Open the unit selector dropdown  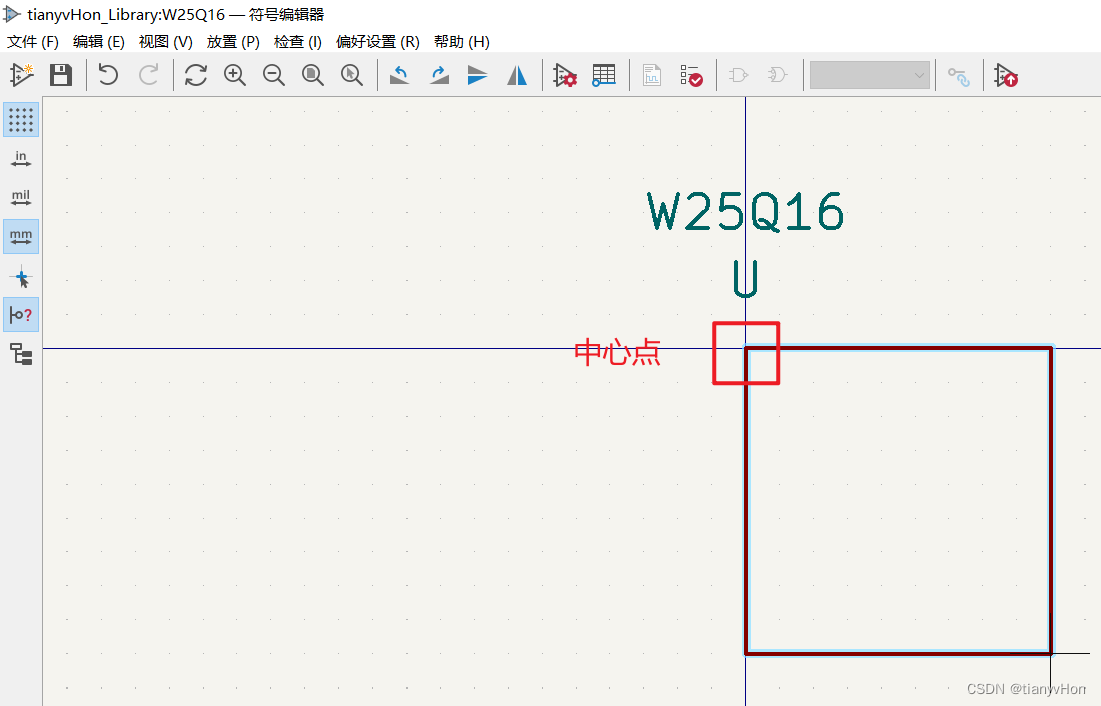point(870,75)
